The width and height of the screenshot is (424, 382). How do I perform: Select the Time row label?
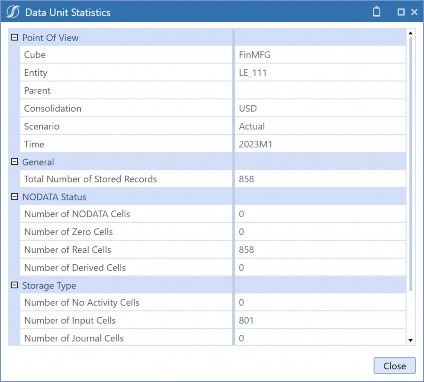[x=34, y=144]
